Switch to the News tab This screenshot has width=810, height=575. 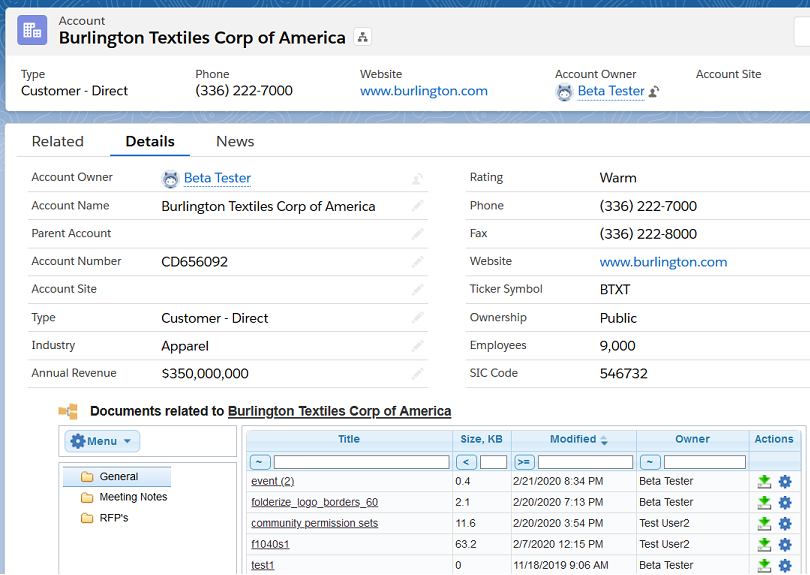click(x=235, y=141)
